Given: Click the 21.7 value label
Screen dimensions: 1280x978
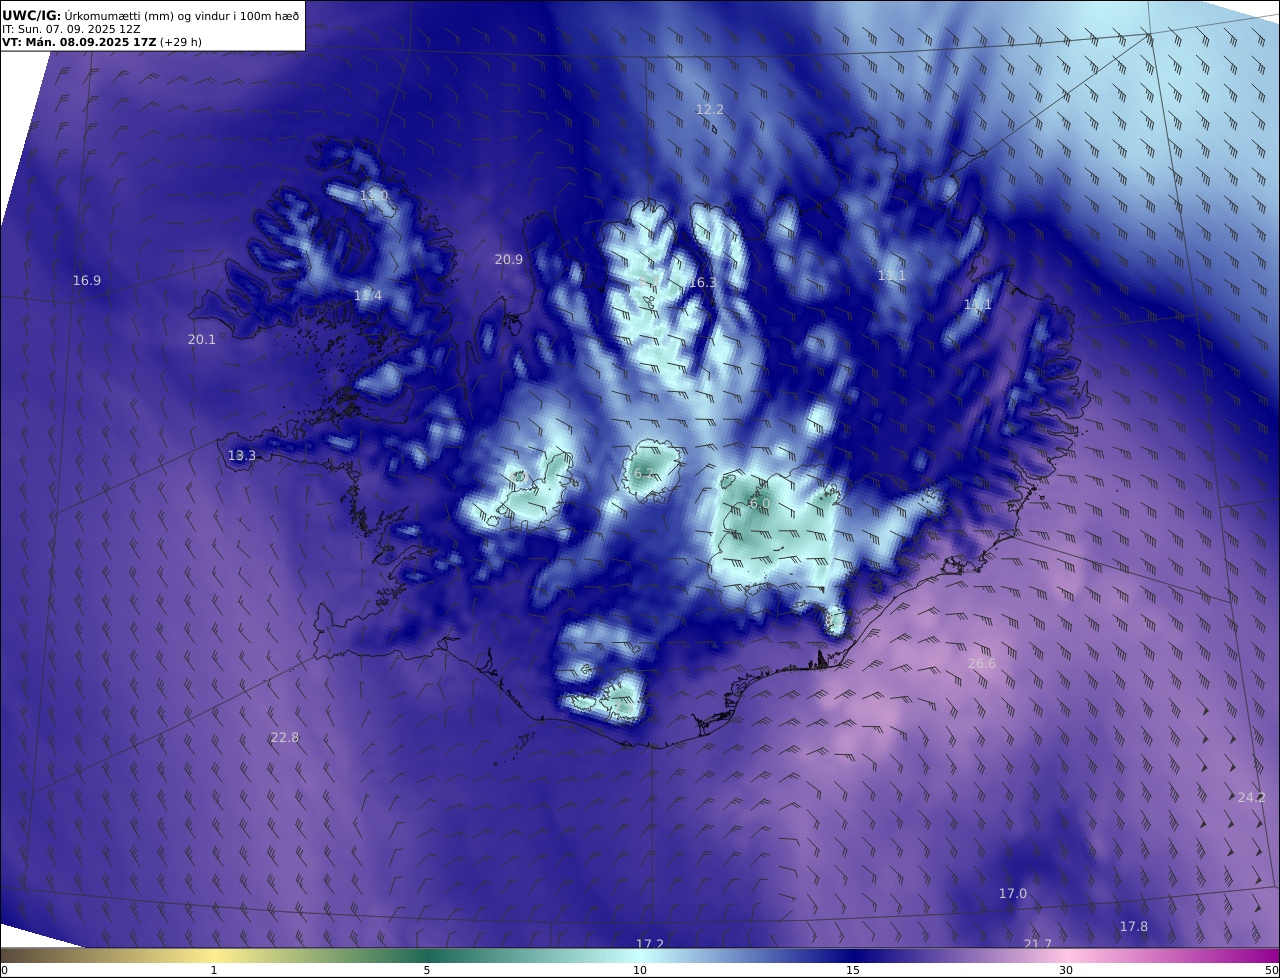Looking at the screenshot, I should pyautogui.click(x=1037, y=945).
